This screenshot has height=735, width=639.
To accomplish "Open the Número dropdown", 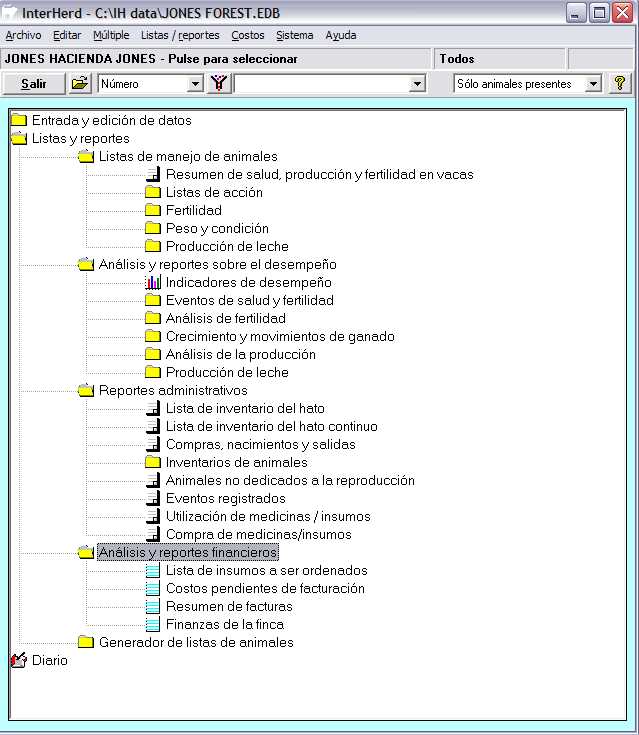I will 194,84.
